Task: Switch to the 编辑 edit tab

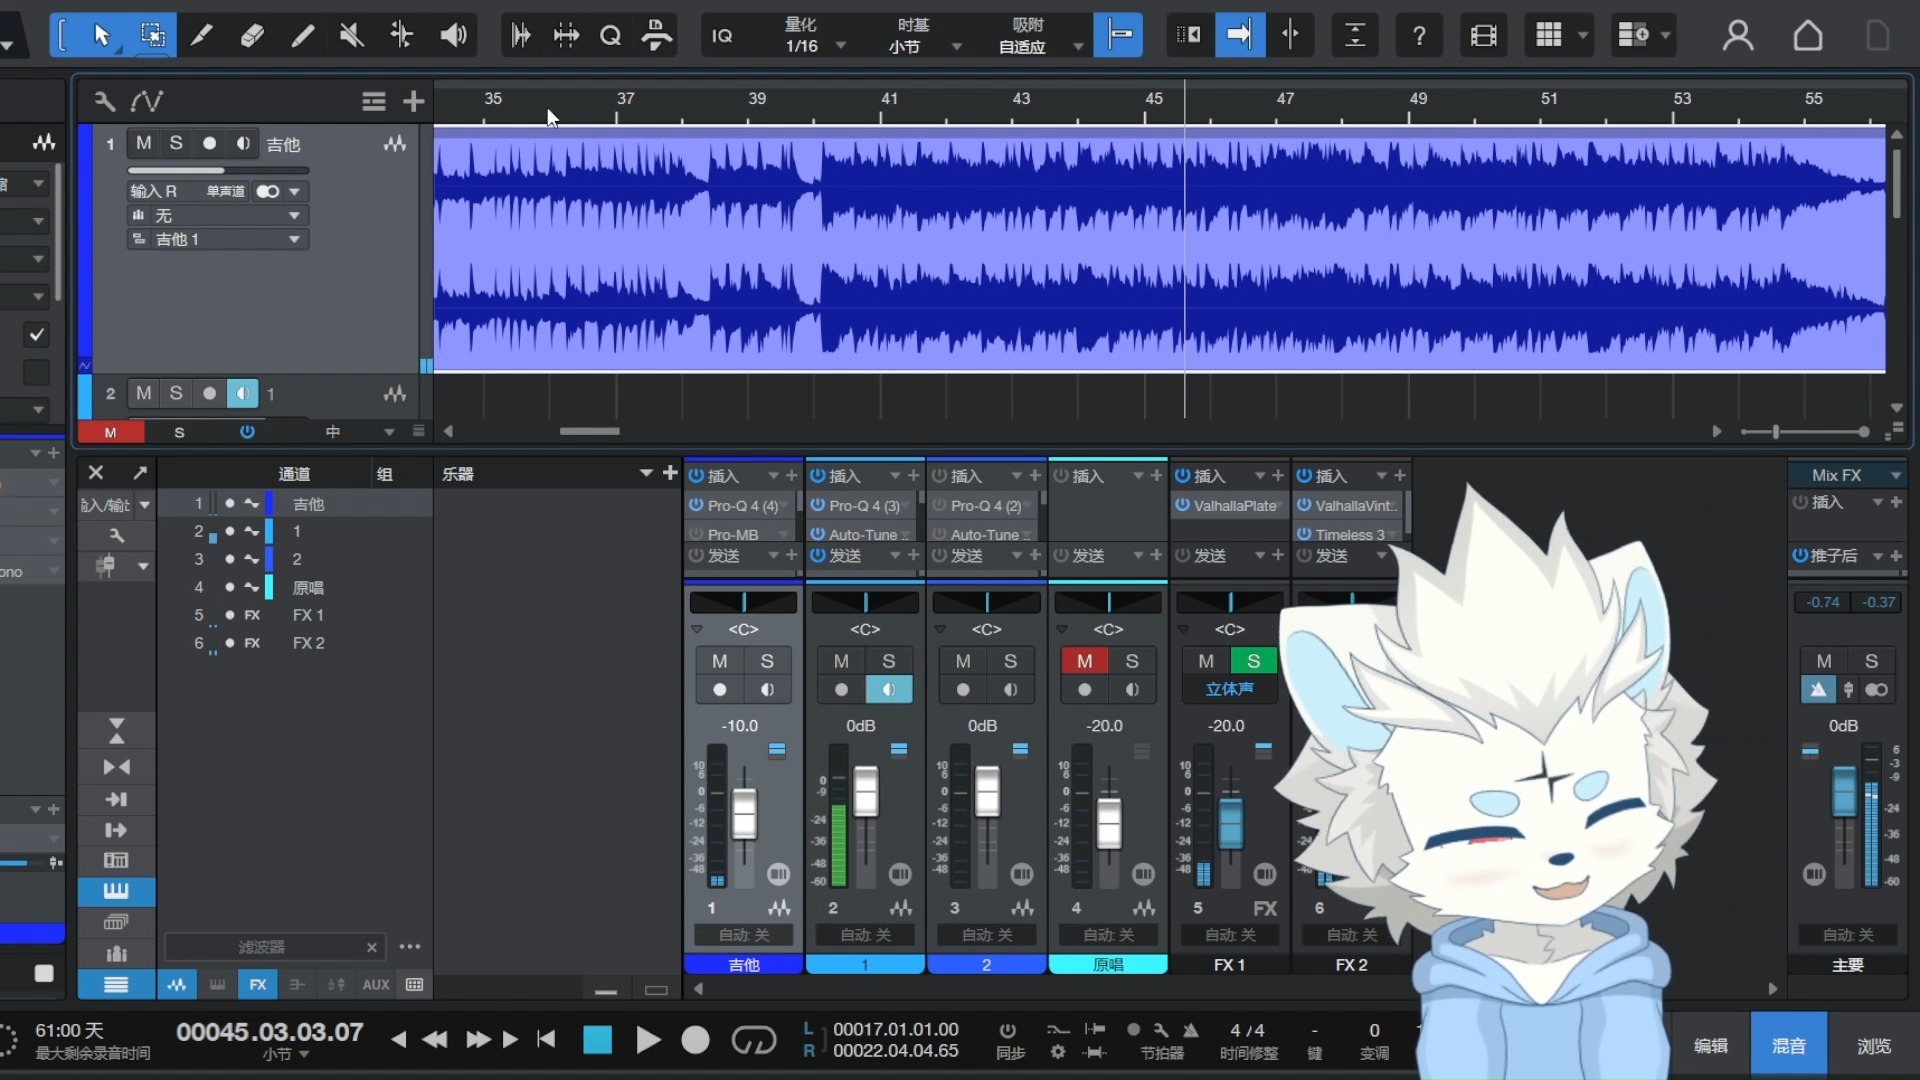Action: pyautogui.click(x=1711, y=1045)
